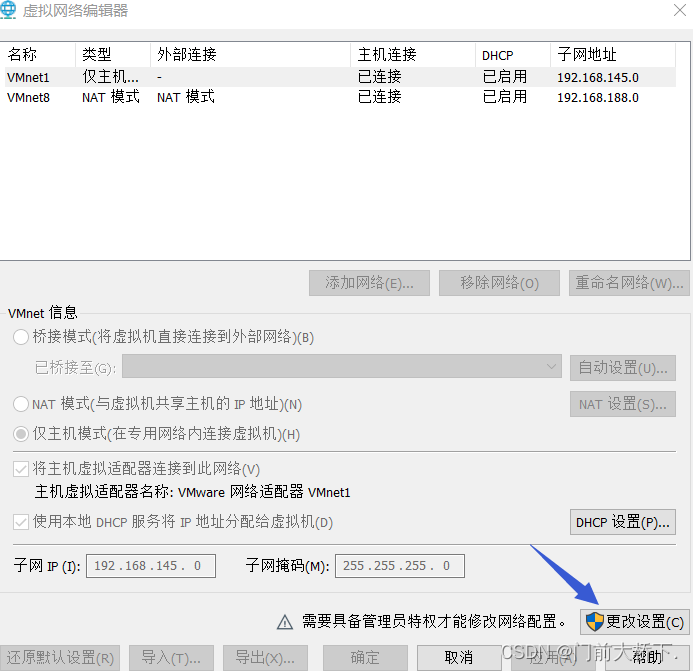This screenshot has height=671, width=693.
Task: Click 还原默认设置(R) button
Action: (60, 658)
